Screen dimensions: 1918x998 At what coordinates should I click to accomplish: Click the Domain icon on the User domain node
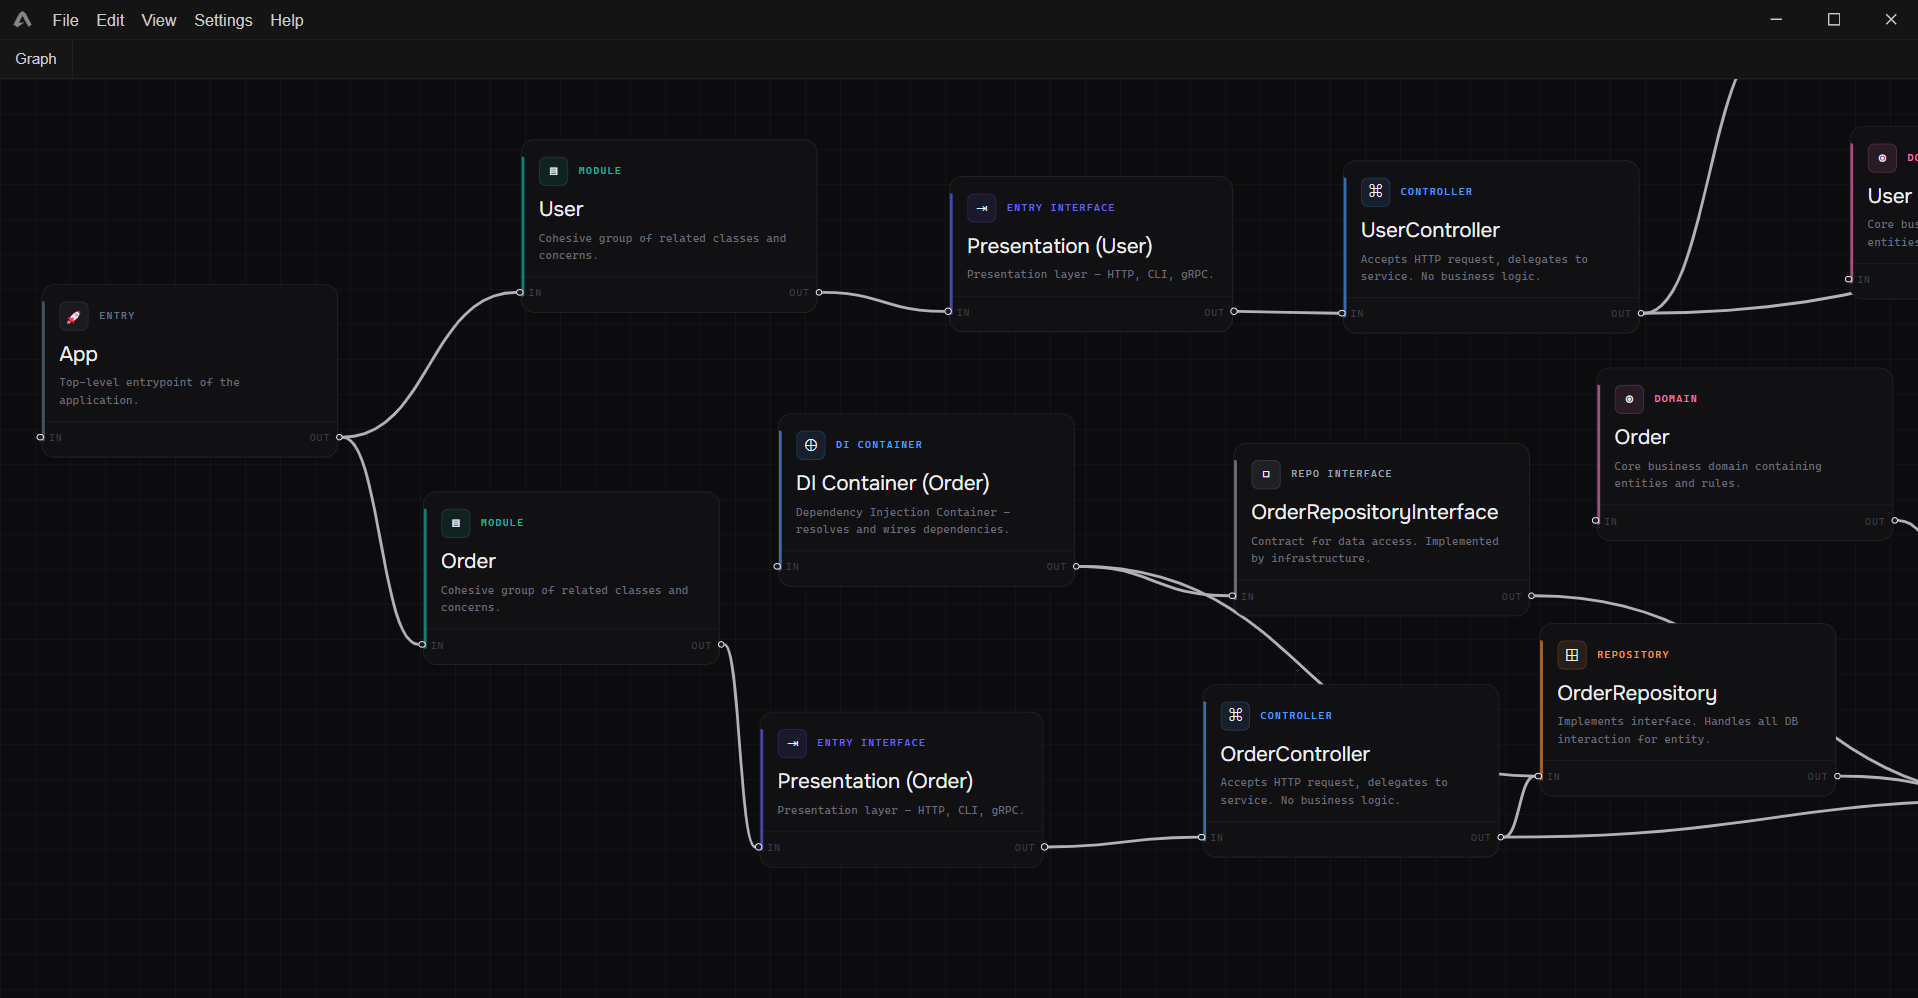pos(1882,158)
